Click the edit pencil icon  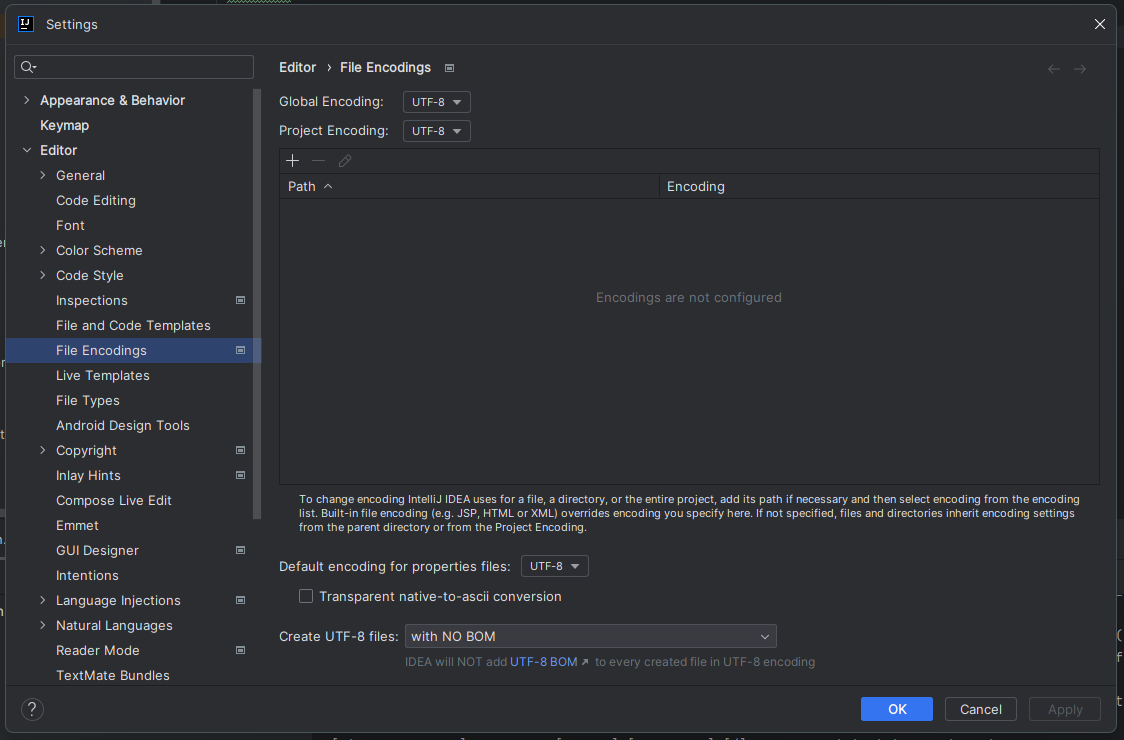(345, 161)
